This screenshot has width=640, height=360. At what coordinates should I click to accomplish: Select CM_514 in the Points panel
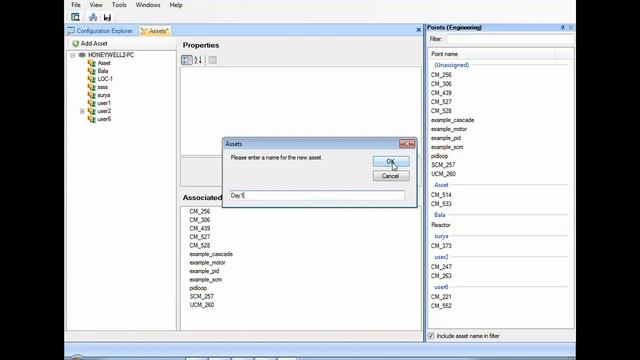click(441, 195)
